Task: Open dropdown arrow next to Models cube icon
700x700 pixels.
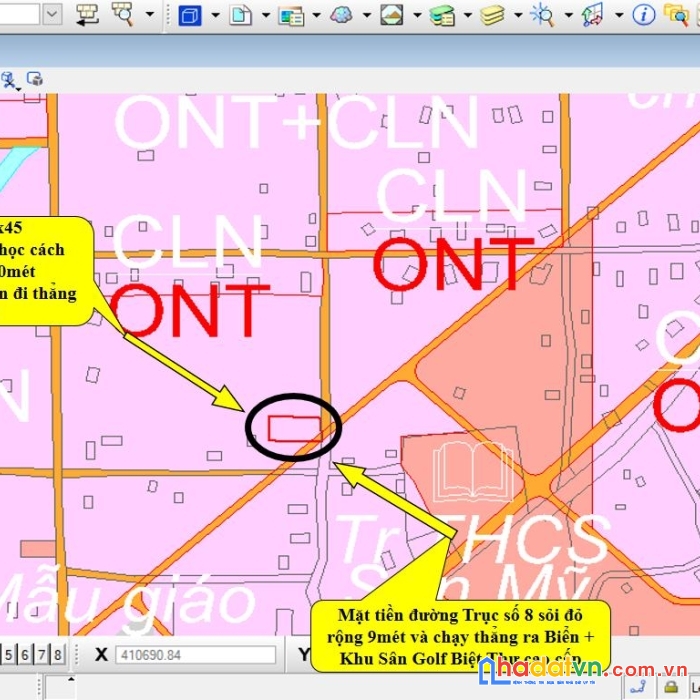Action: coord(215,15)
